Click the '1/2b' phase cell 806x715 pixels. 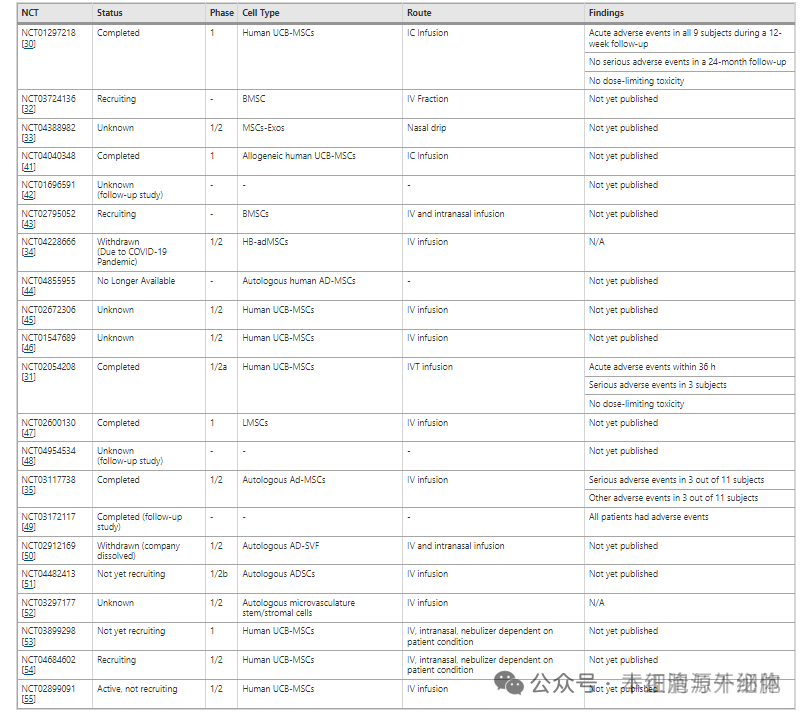coord(218,574)
